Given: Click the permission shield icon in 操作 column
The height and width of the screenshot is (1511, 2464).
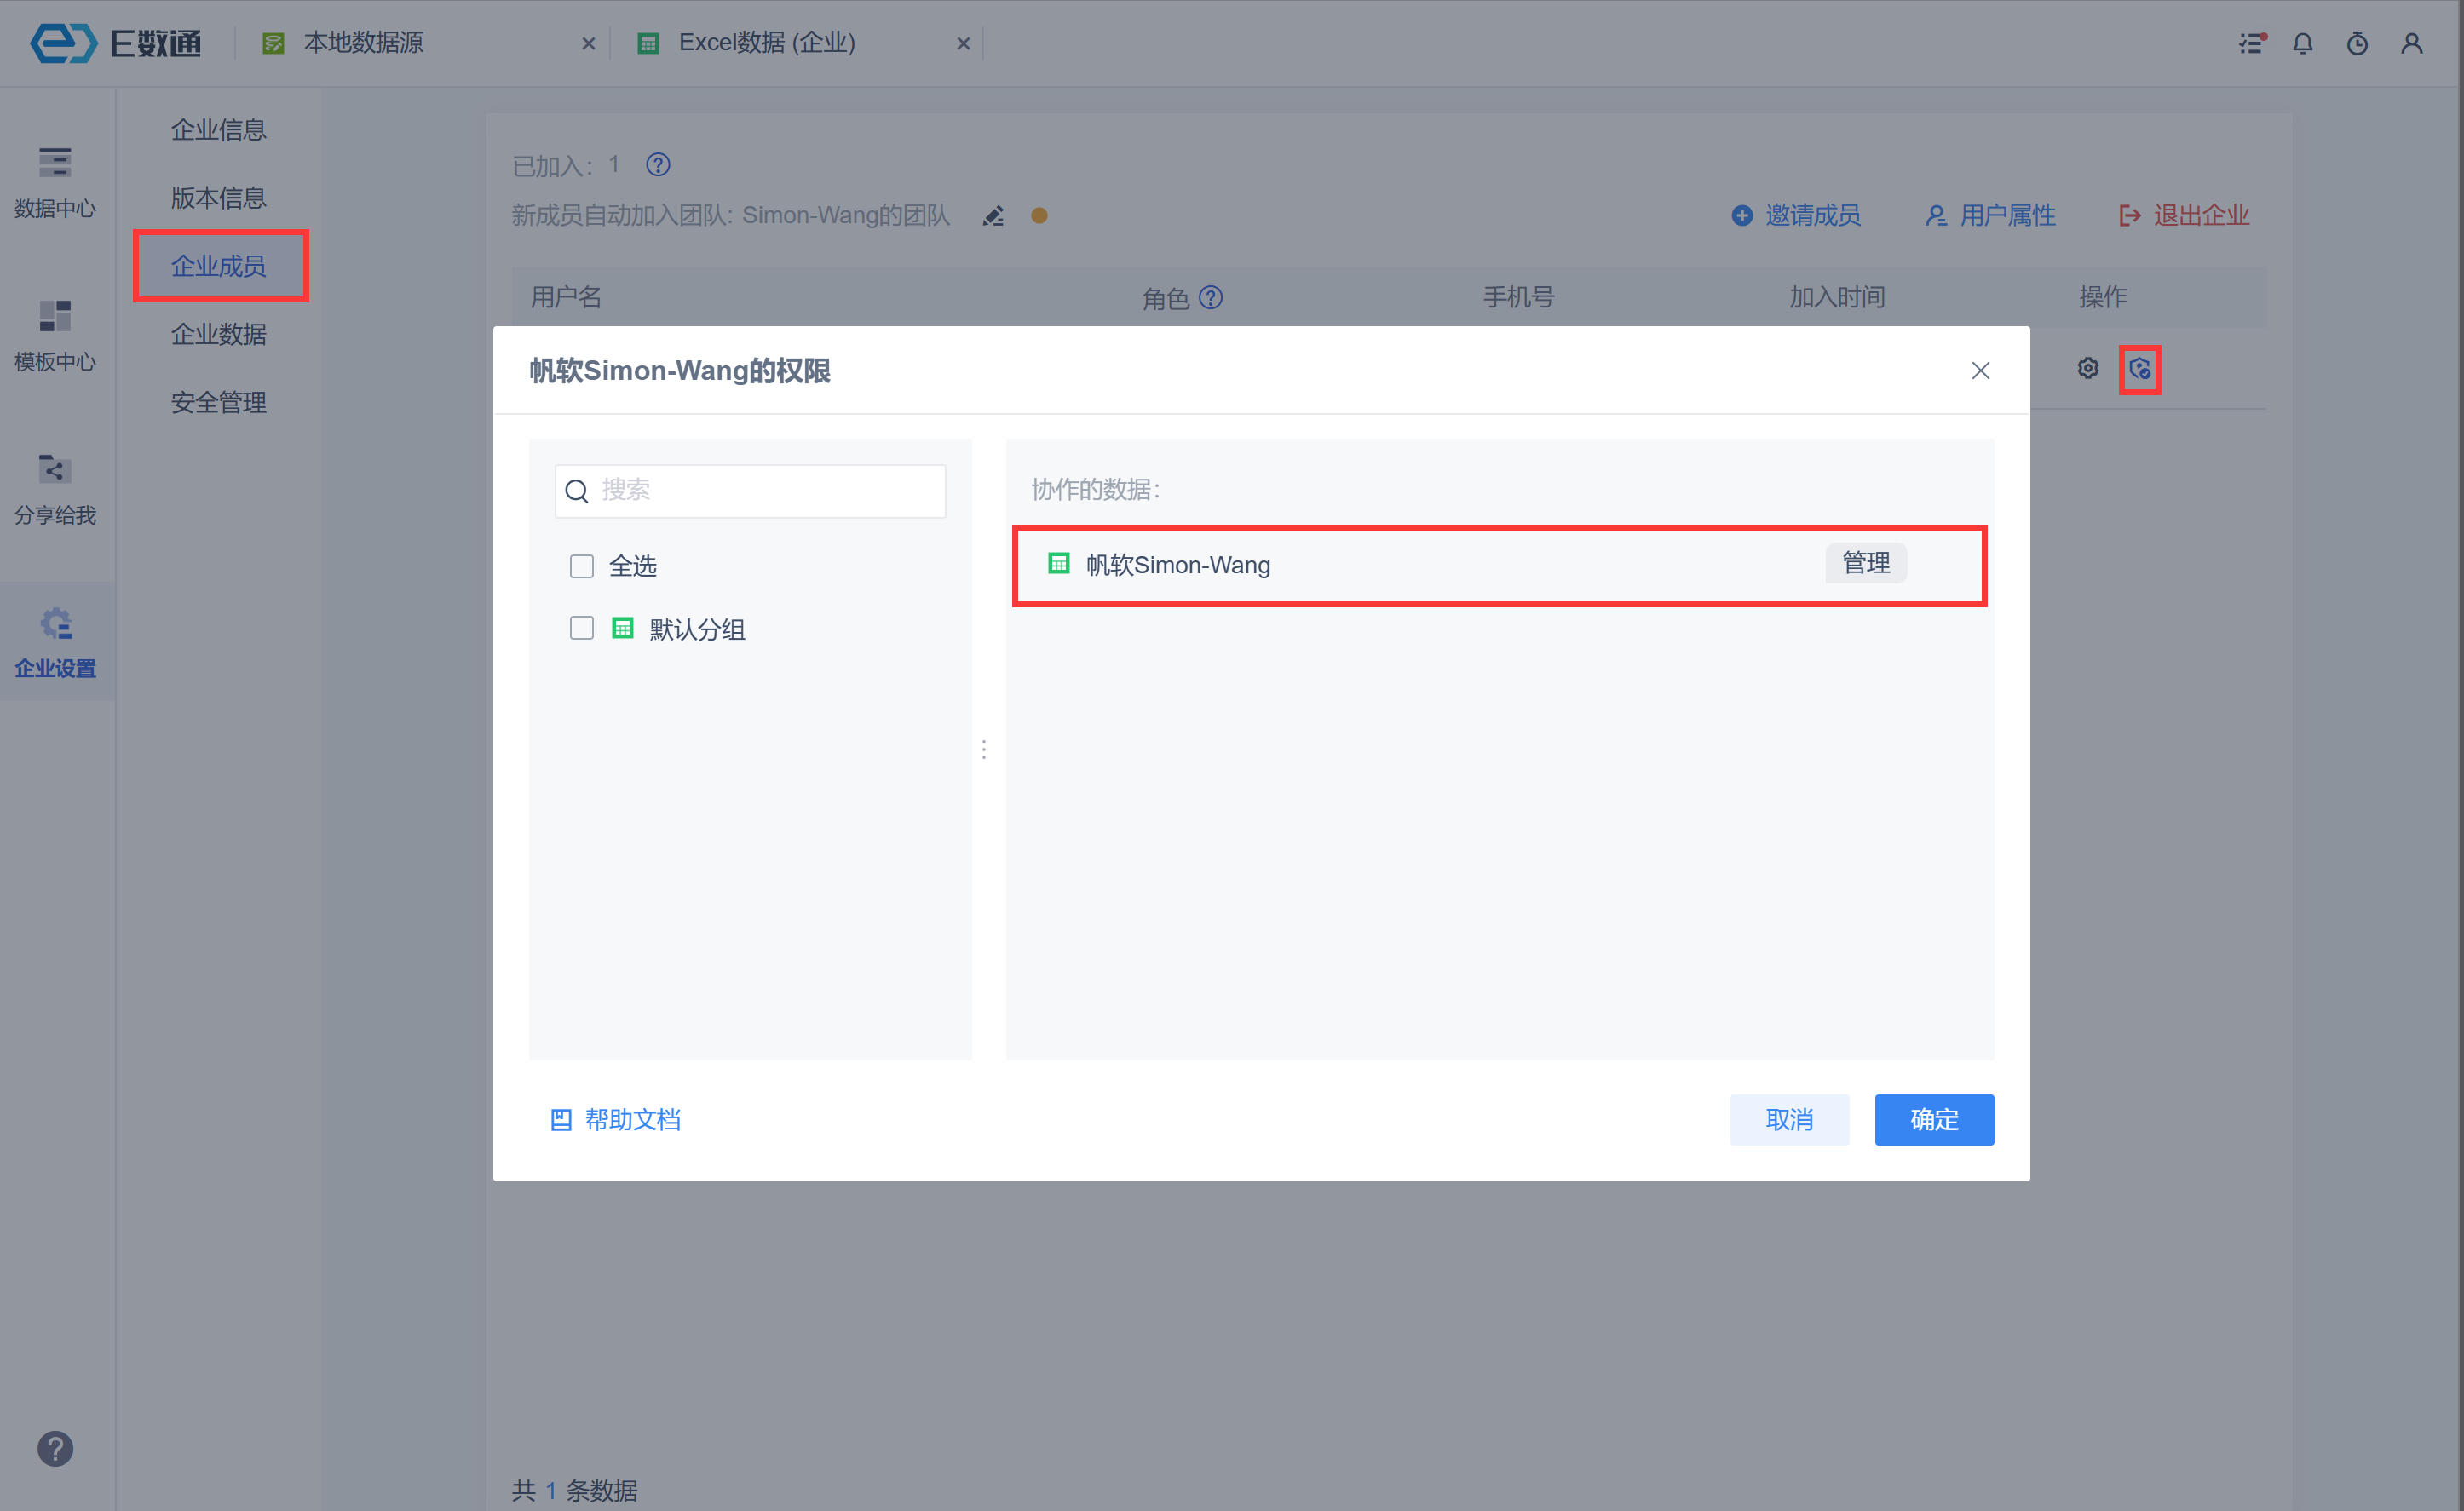Looking at the screenshot, I should (x=2139, y=369).
